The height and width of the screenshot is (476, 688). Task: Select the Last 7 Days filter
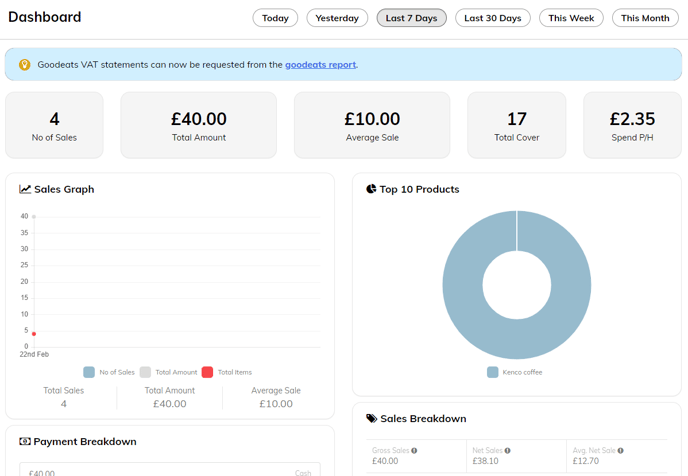[412, 18]
